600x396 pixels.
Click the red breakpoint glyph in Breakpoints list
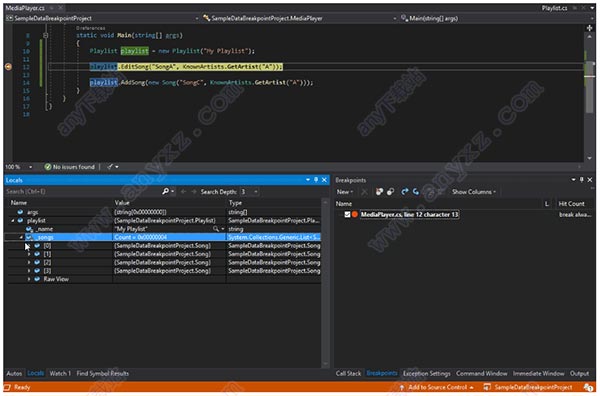(355, 214)
